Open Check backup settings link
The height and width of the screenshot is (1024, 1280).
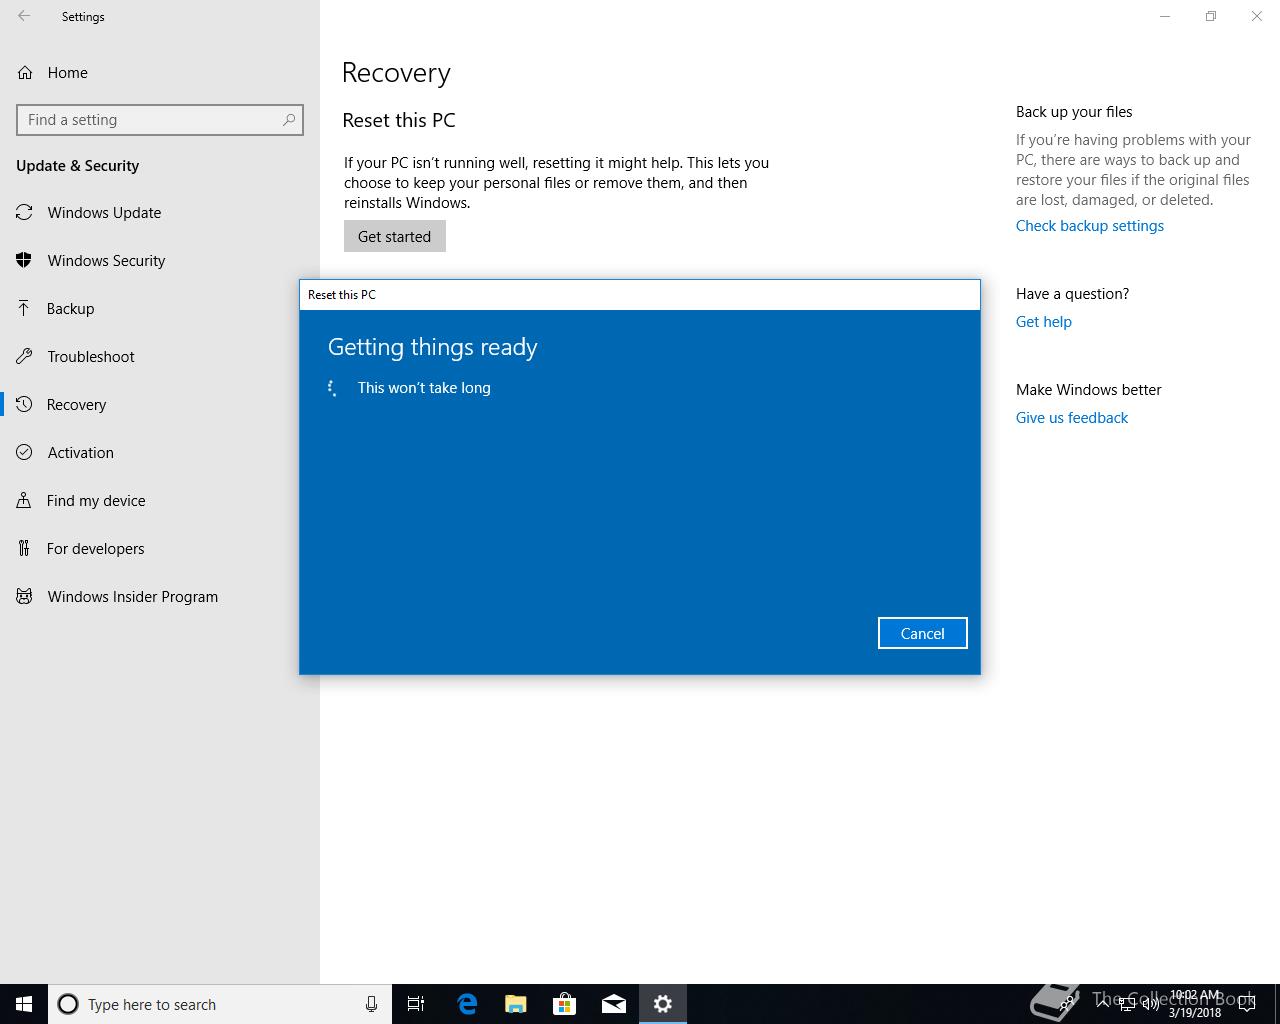[x=1089, y=226]
